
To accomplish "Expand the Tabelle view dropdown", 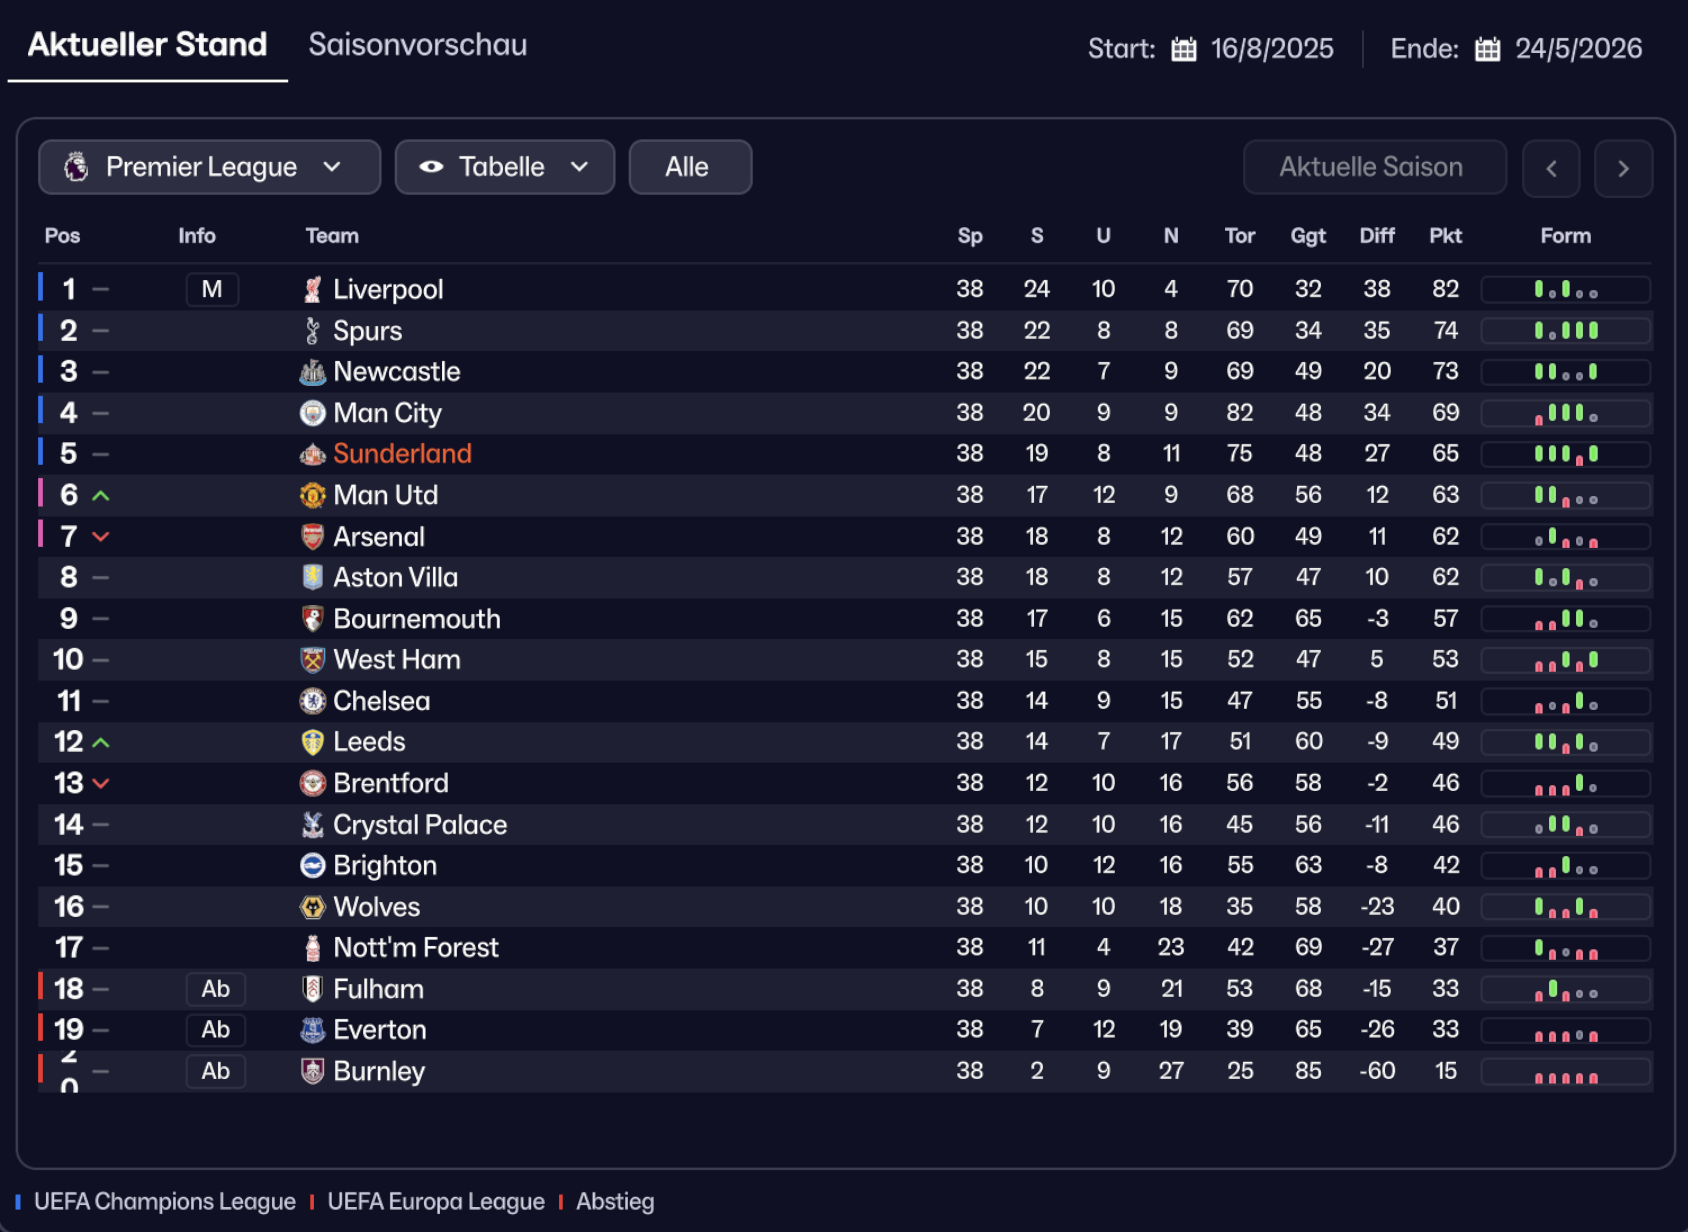I will [504, 167].
